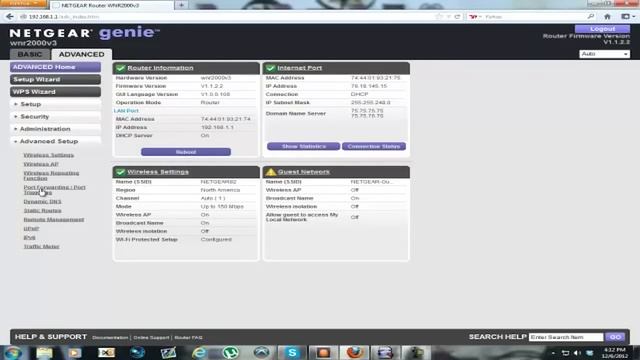Open Wireless Repeating Function link
640x360 pixels.
tap(51, 176)
